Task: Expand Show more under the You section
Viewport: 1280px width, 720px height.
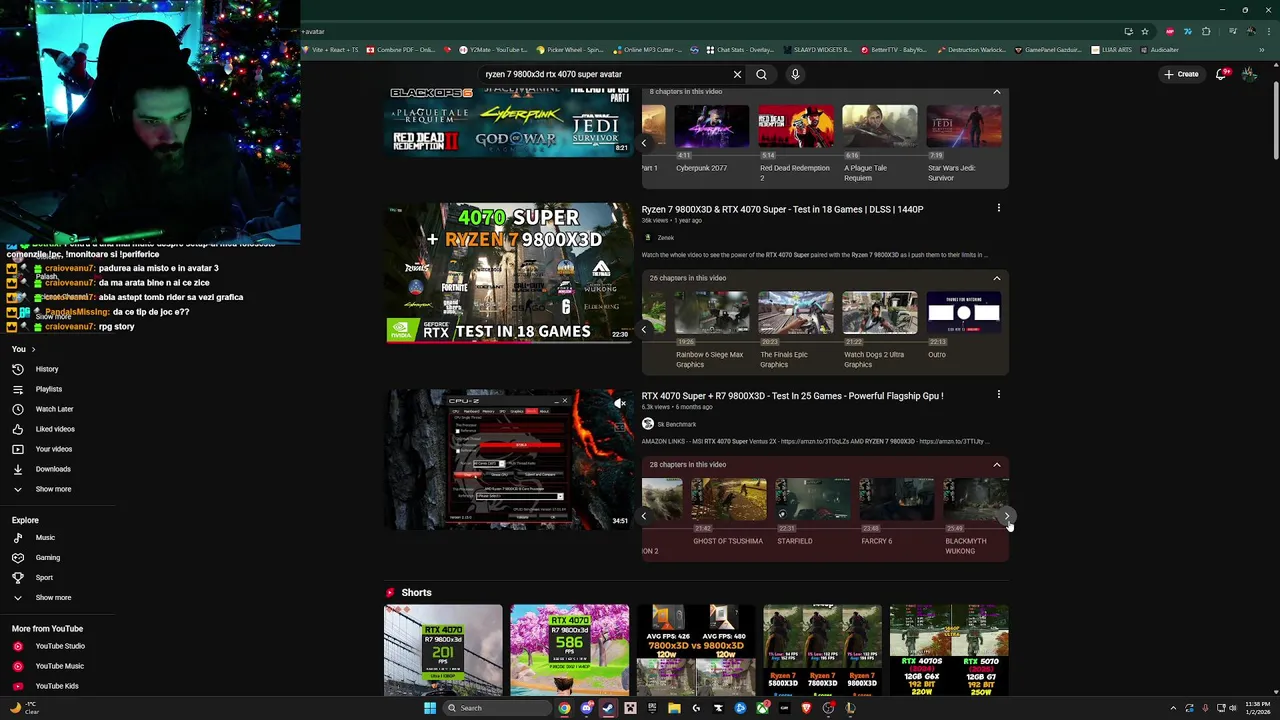Action: [x=53, y=489]
